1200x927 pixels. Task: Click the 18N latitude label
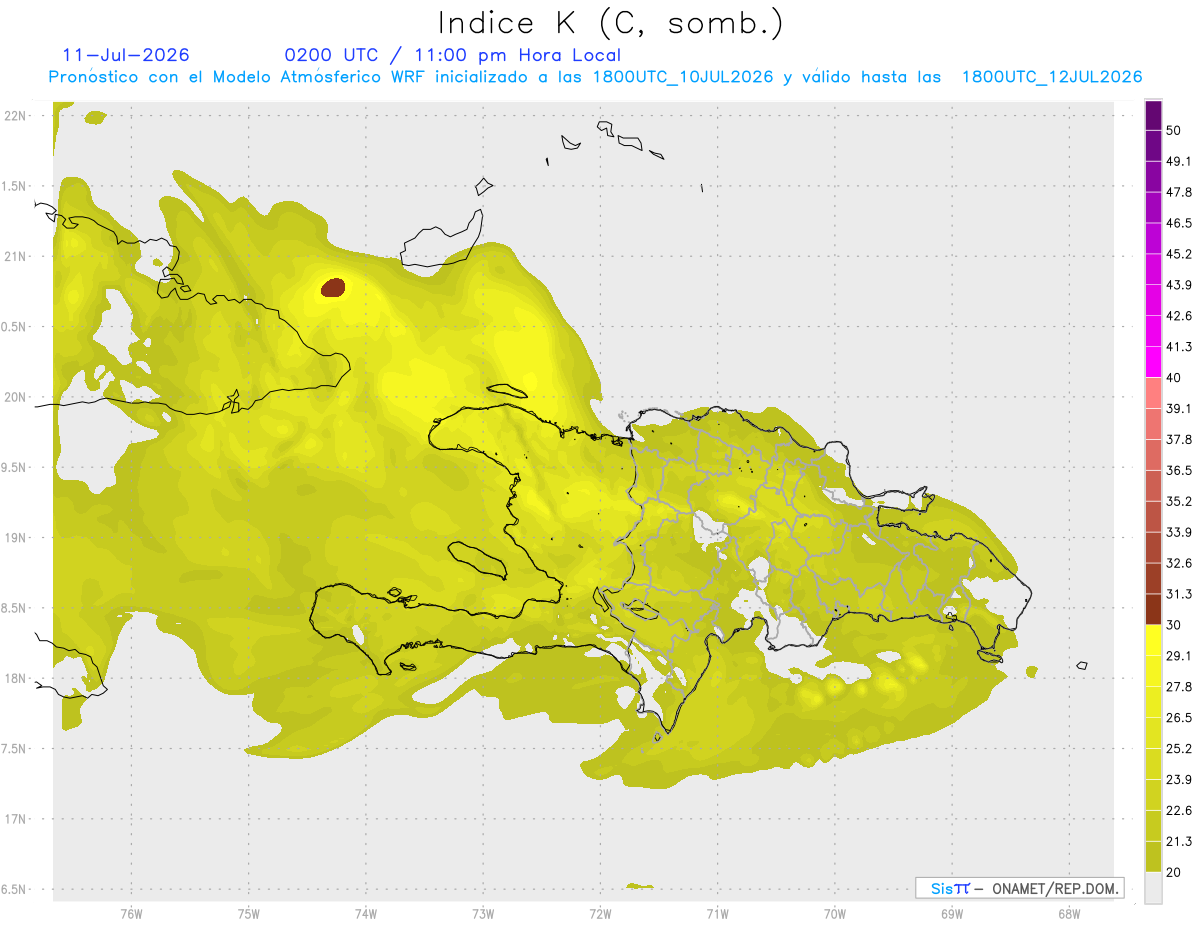click(x=17, y=679)
